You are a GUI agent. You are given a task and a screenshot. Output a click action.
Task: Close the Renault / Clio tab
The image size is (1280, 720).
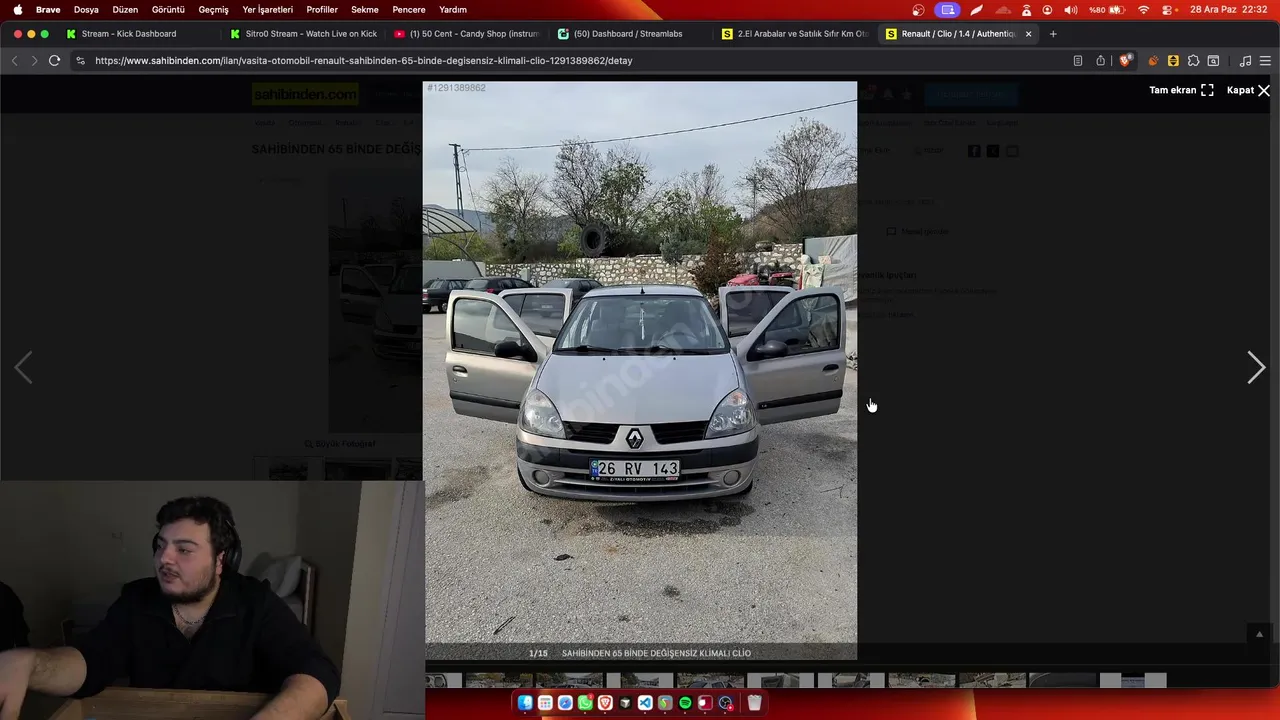click(1028, 34)
